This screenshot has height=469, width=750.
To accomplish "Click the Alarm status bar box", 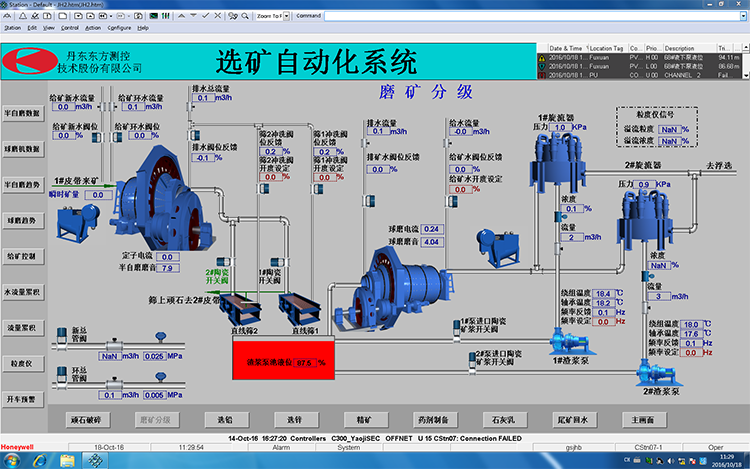I will coord(281,447).
